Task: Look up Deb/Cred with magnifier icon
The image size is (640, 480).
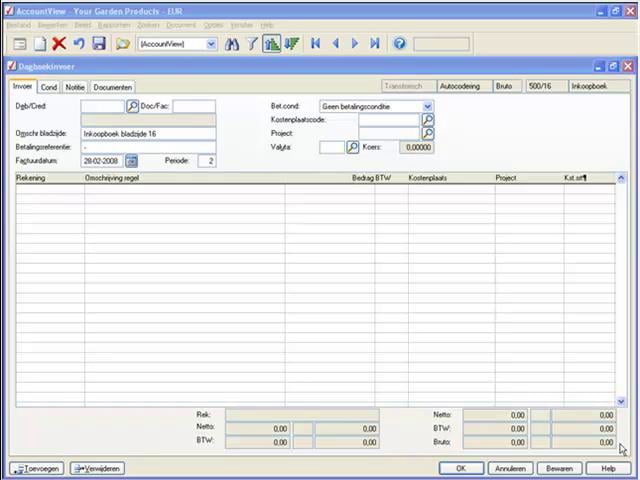Action: (x=132, y=106)
